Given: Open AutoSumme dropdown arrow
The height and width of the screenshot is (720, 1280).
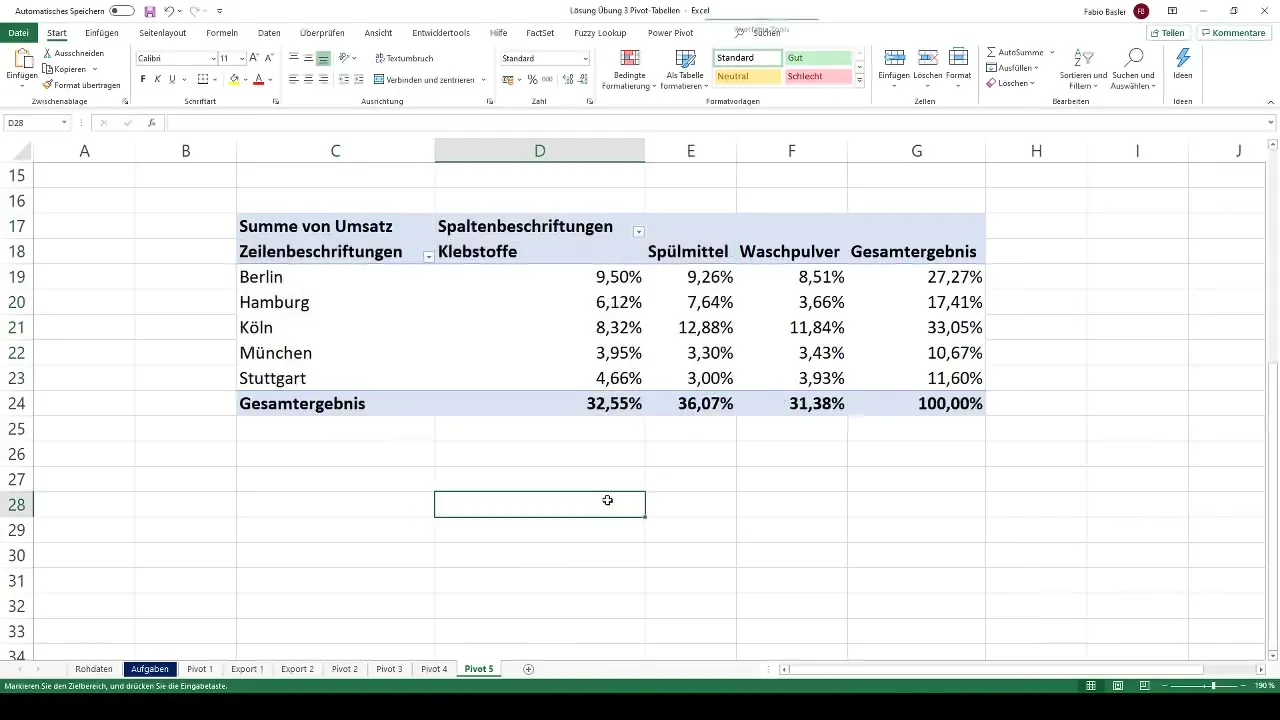Looking at the screenshot, I should 1052,52.
